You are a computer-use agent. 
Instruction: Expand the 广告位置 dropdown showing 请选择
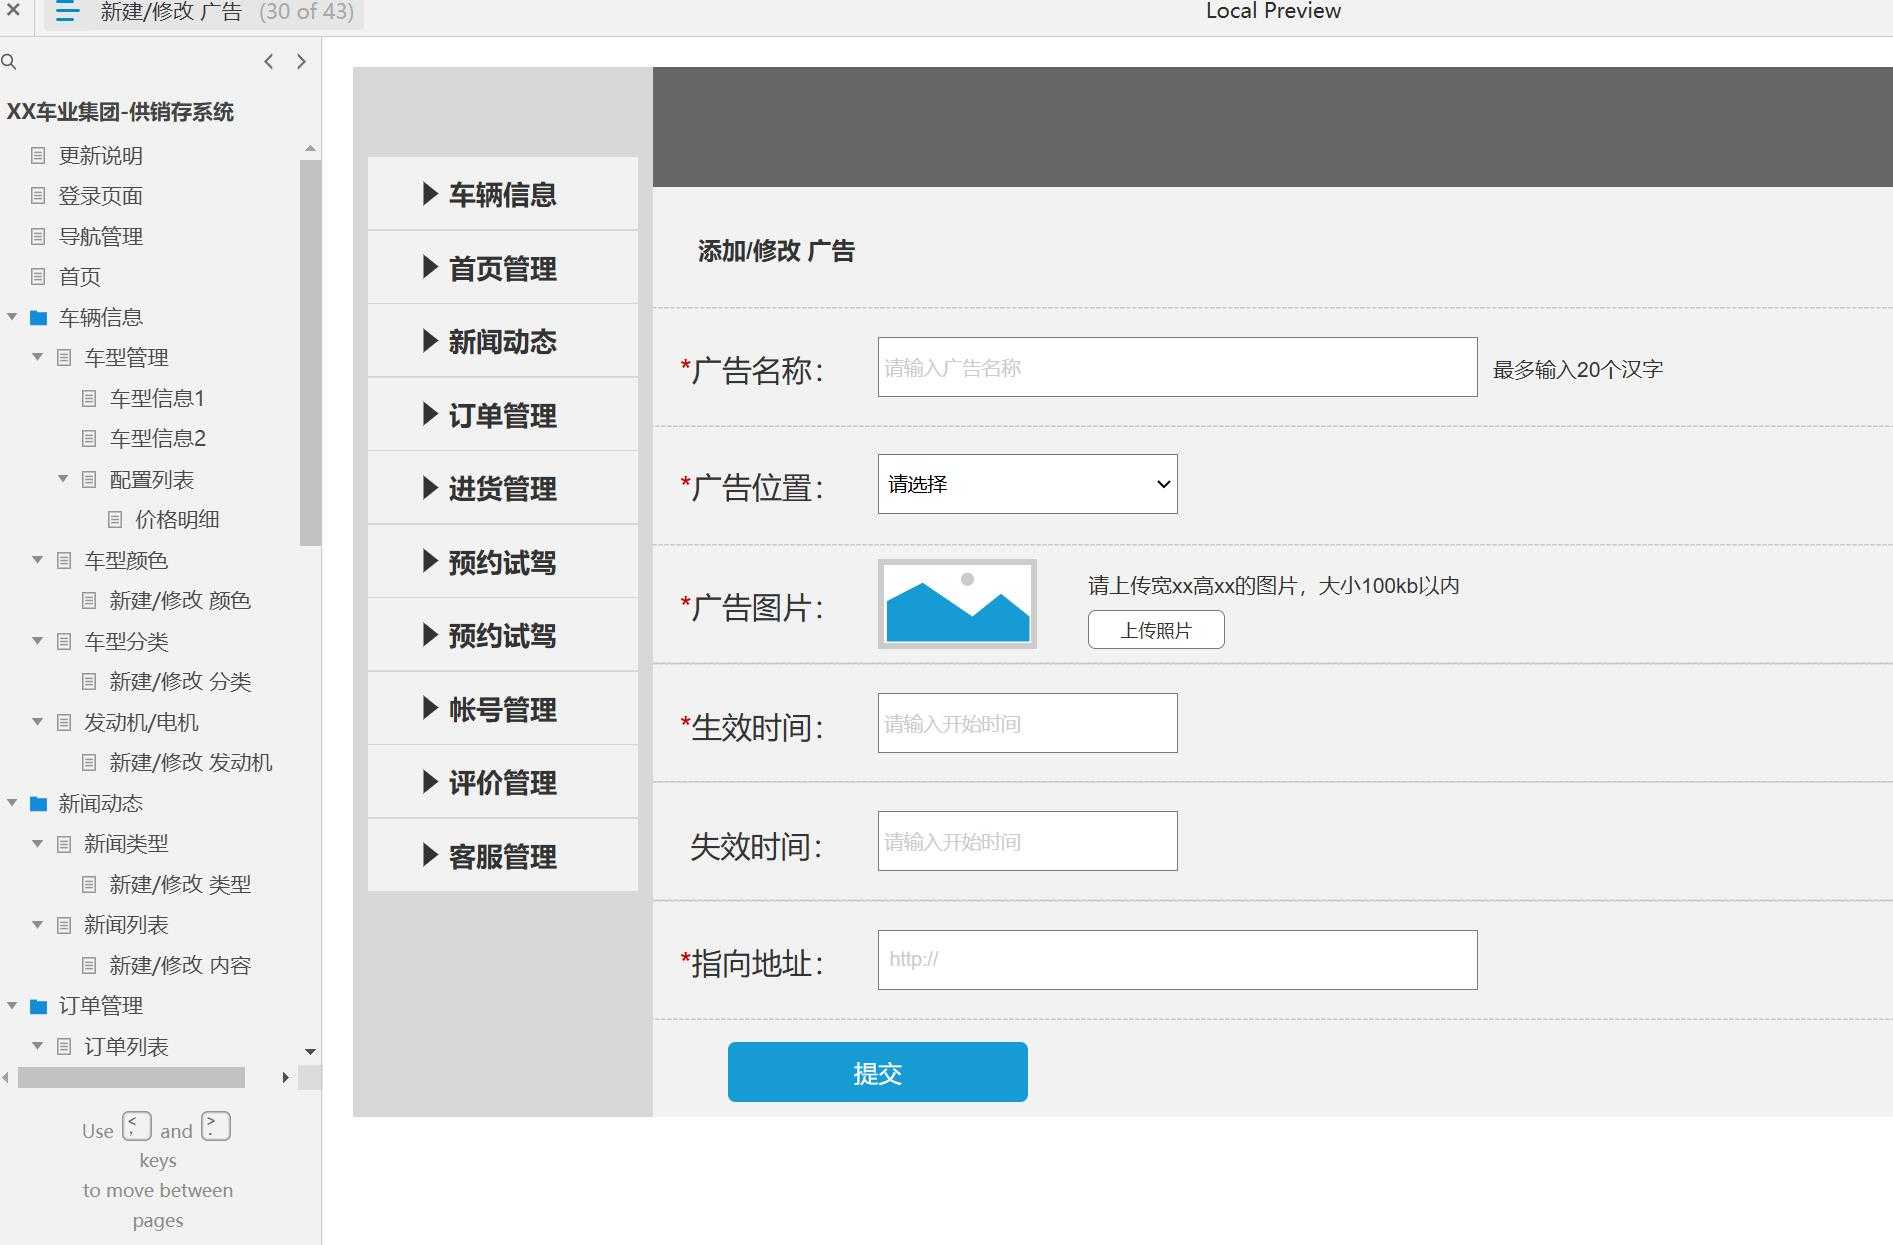coord(1027,484)
